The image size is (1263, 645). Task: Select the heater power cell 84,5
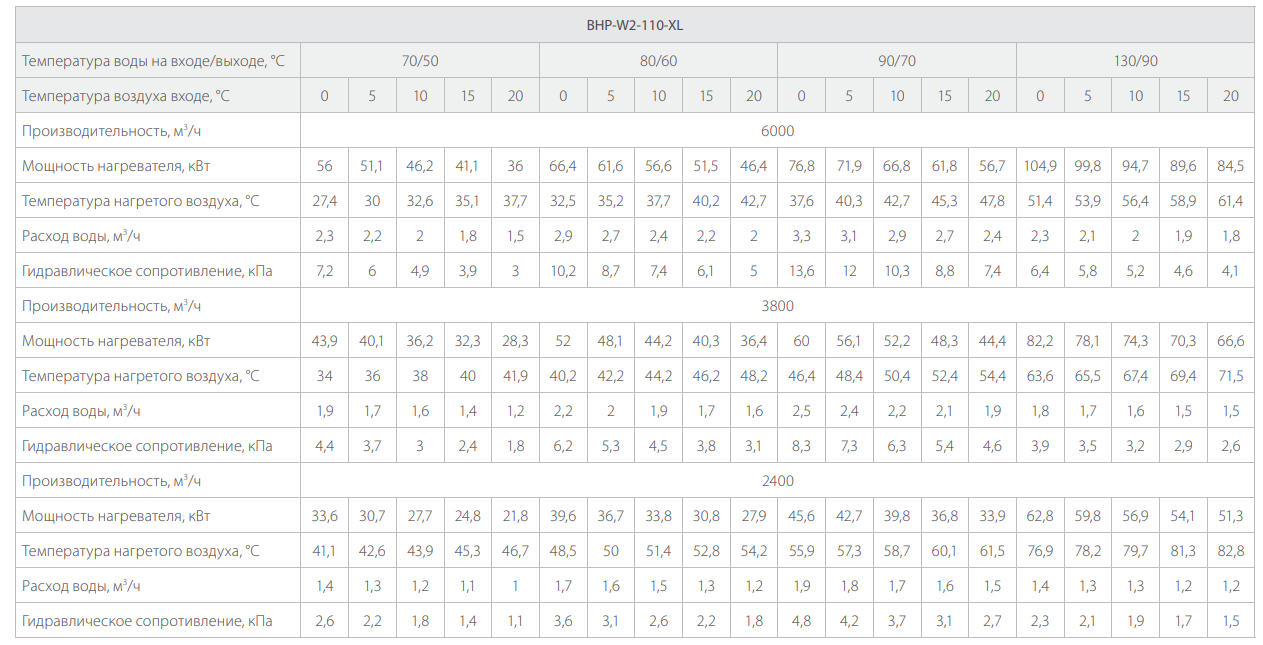click(1230, 166)
